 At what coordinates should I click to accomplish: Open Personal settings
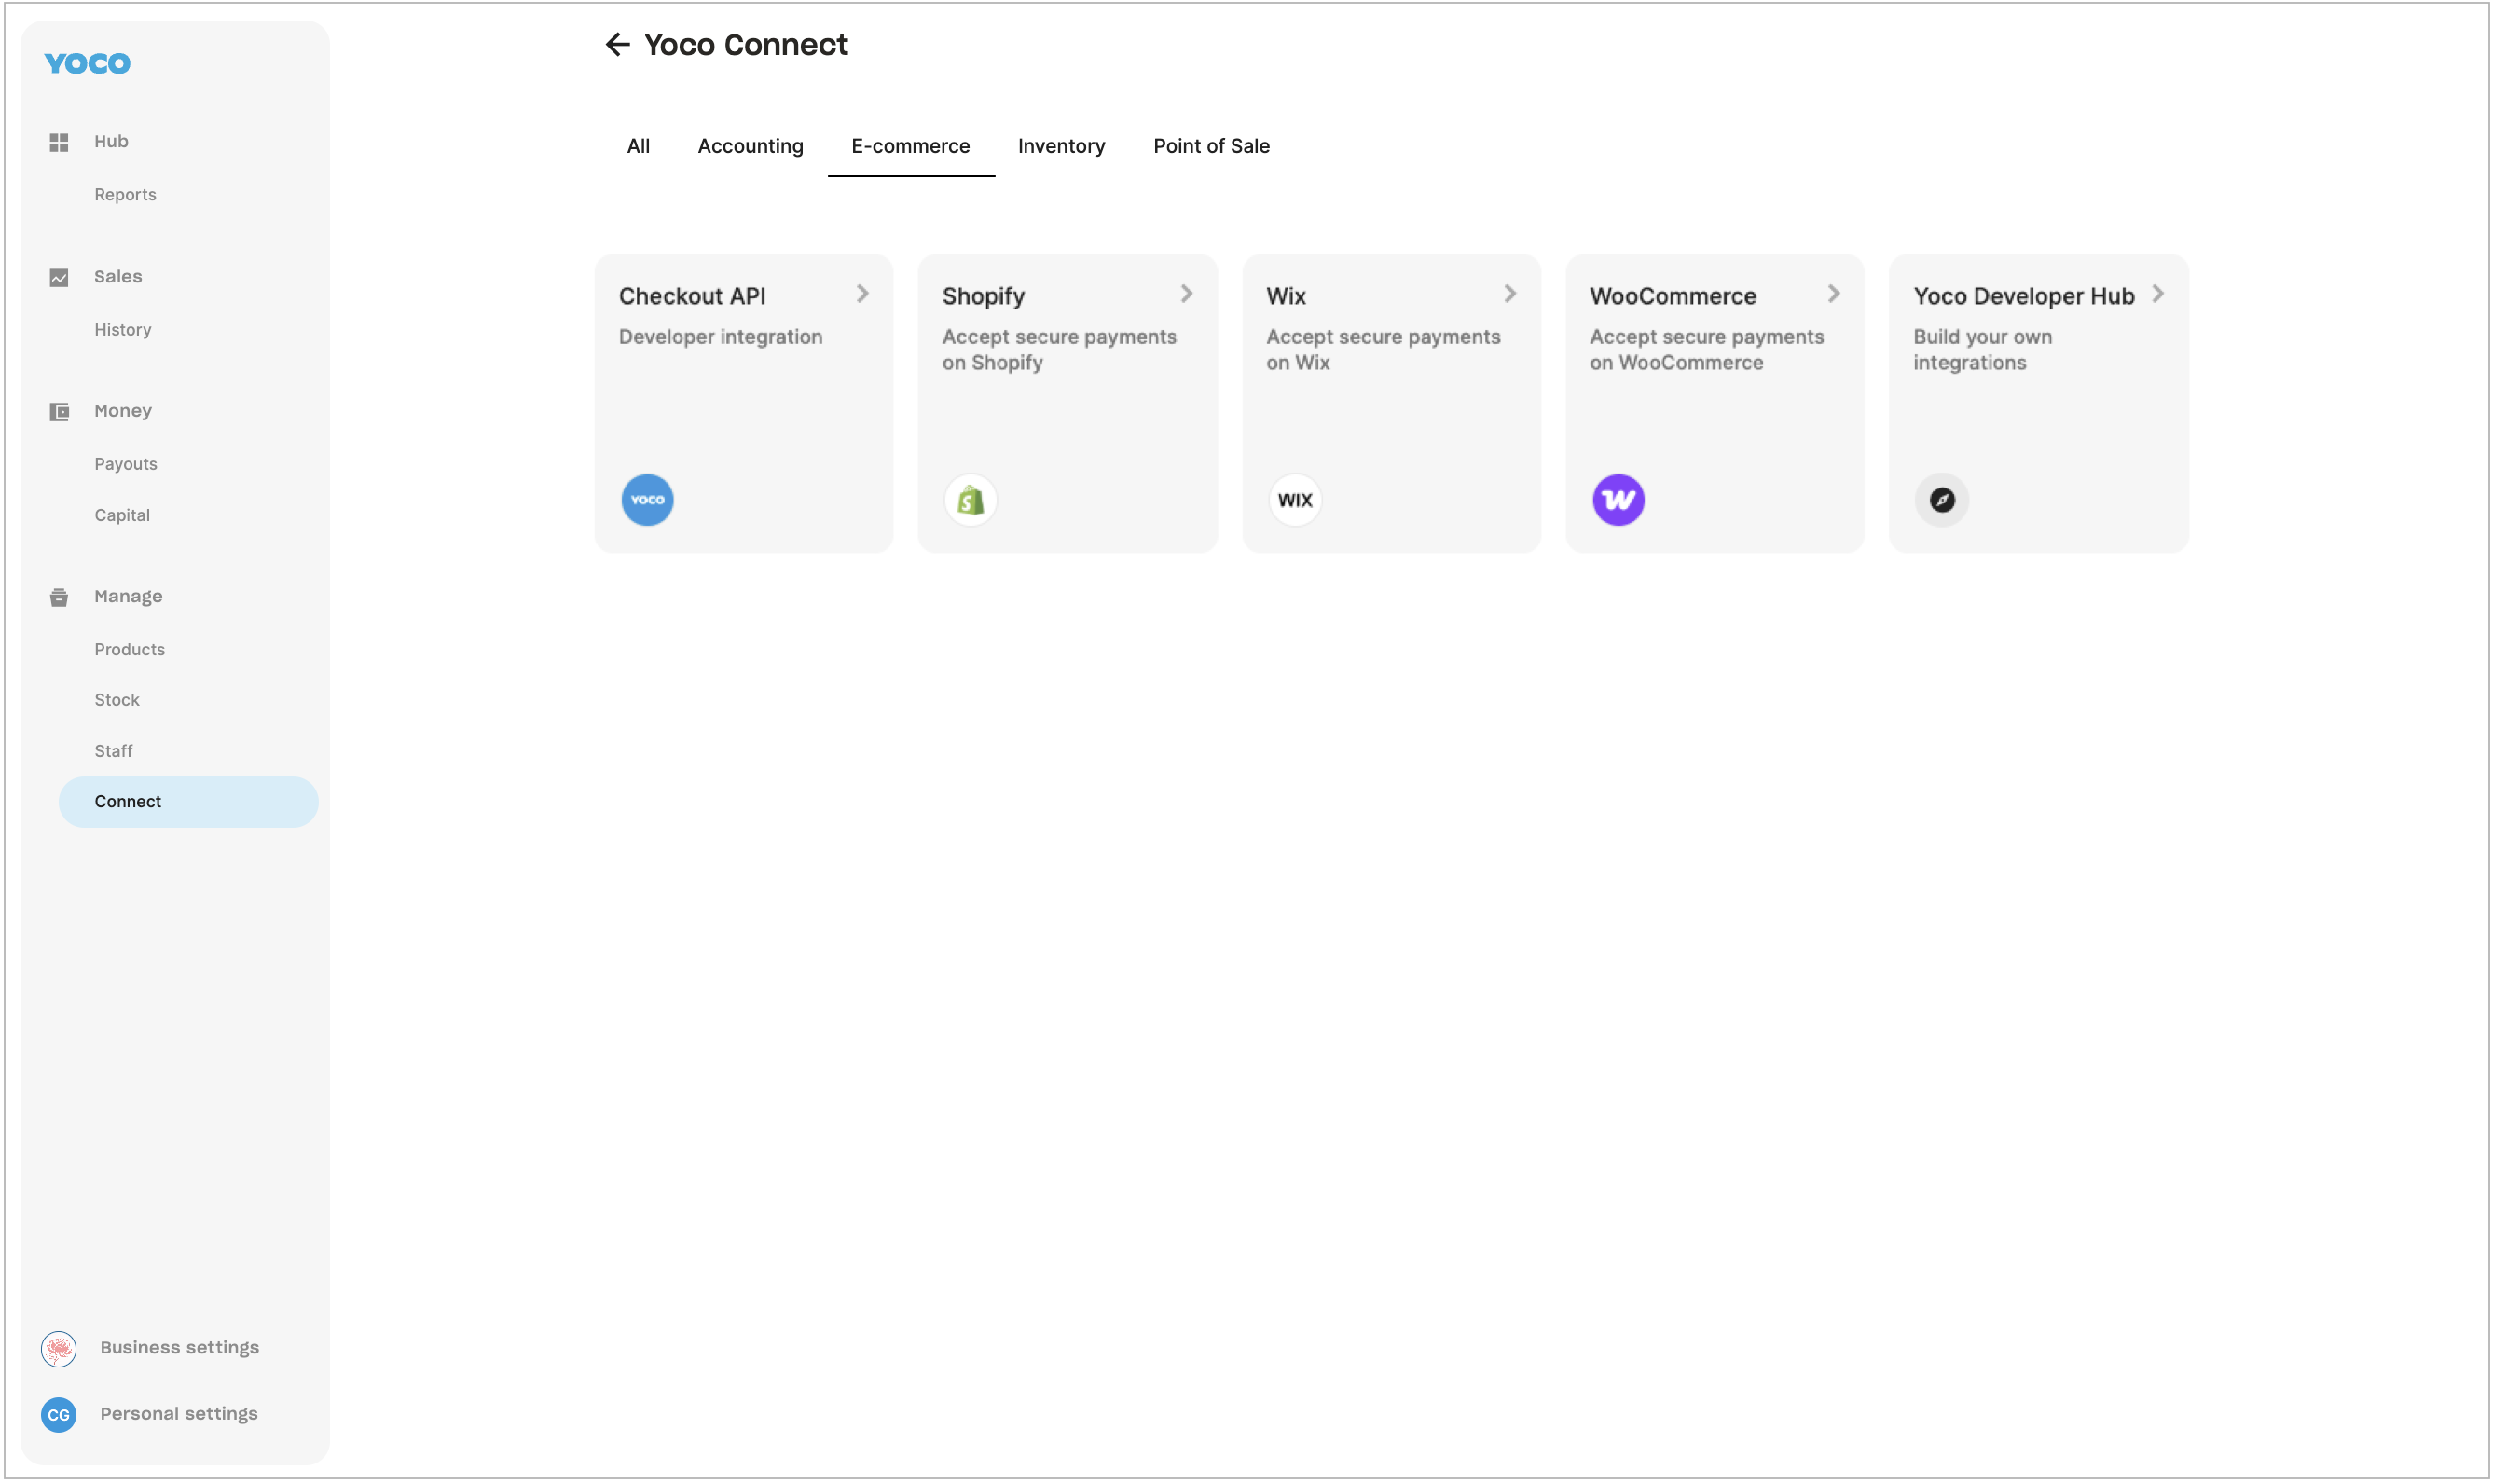(x=179, y=1414)
